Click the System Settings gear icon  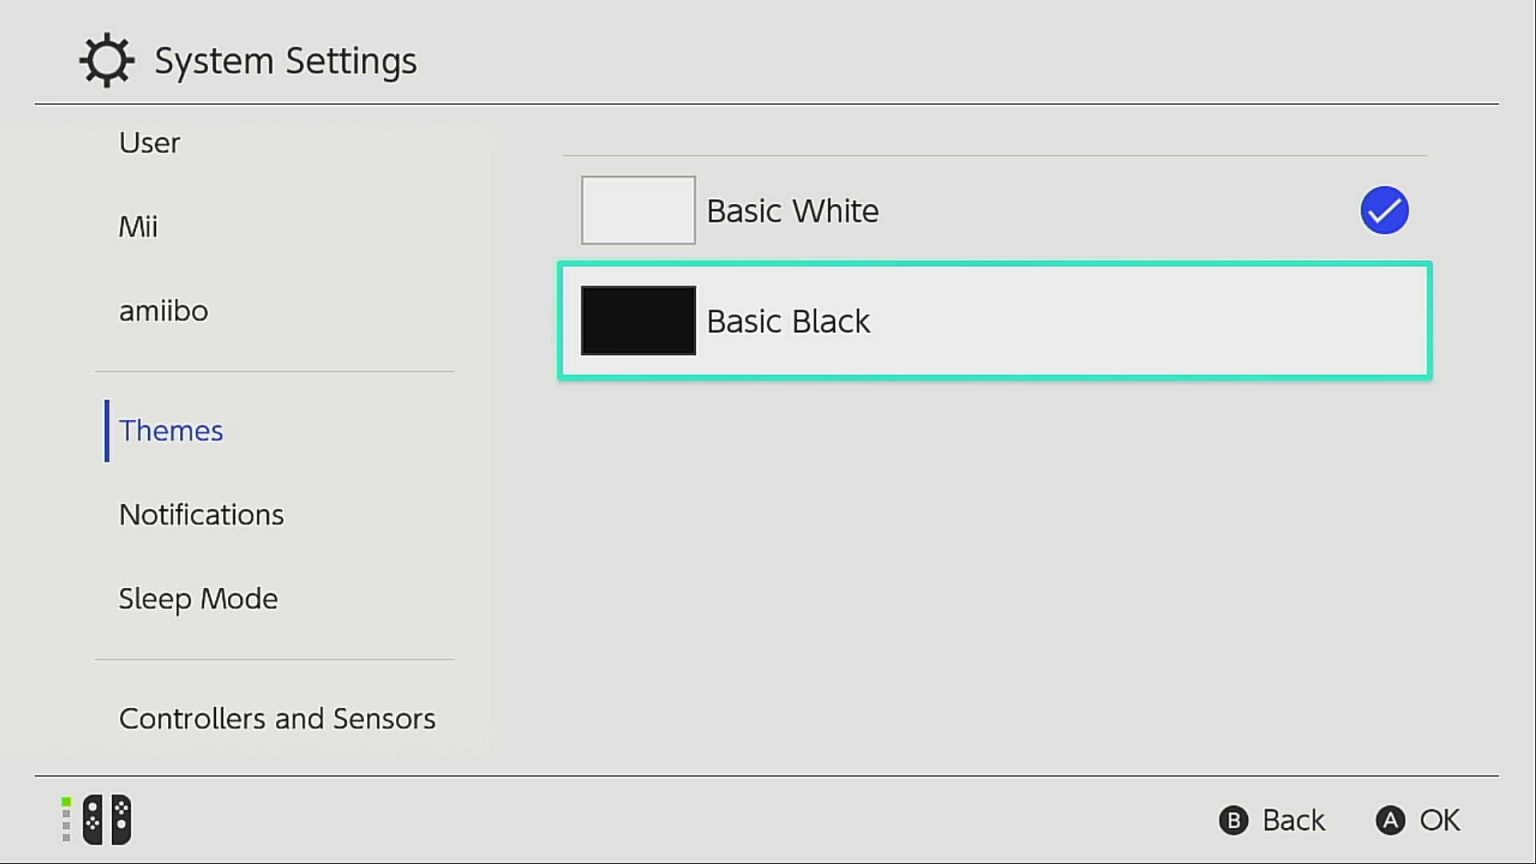point(105,59)
